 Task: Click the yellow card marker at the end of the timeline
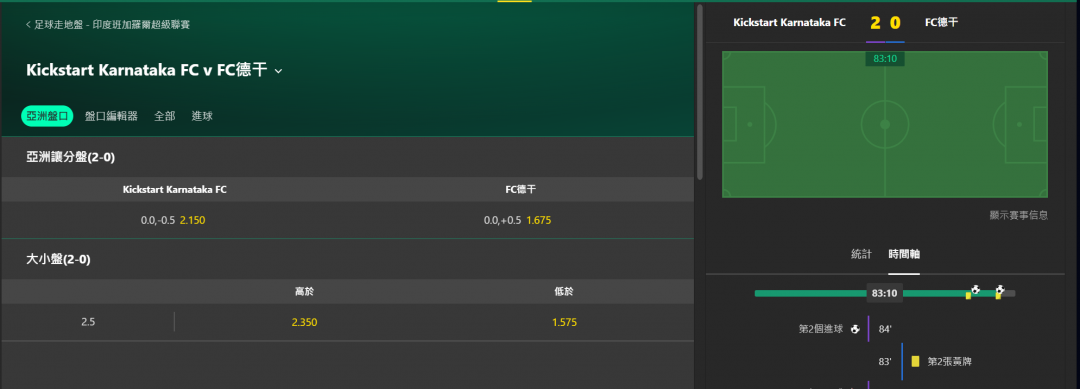click(997, 295)
